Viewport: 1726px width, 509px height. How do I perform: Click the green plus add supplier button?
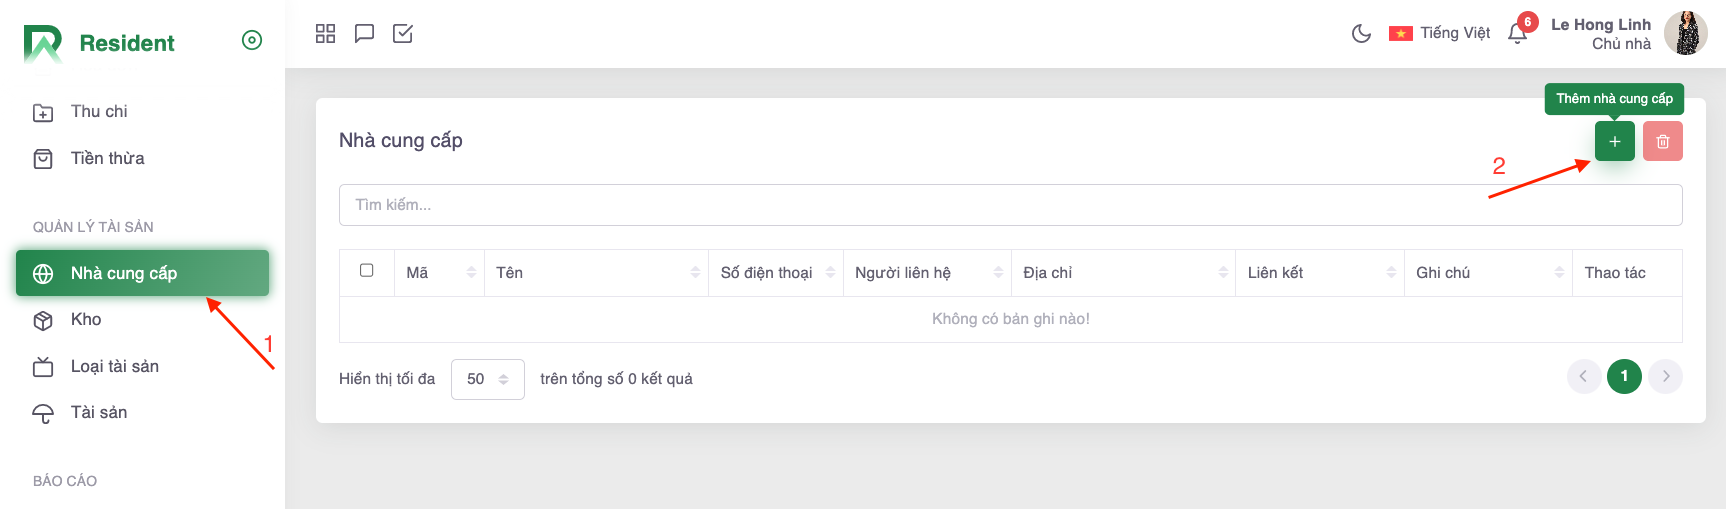pyautogui.click(x=1614, y=141)
